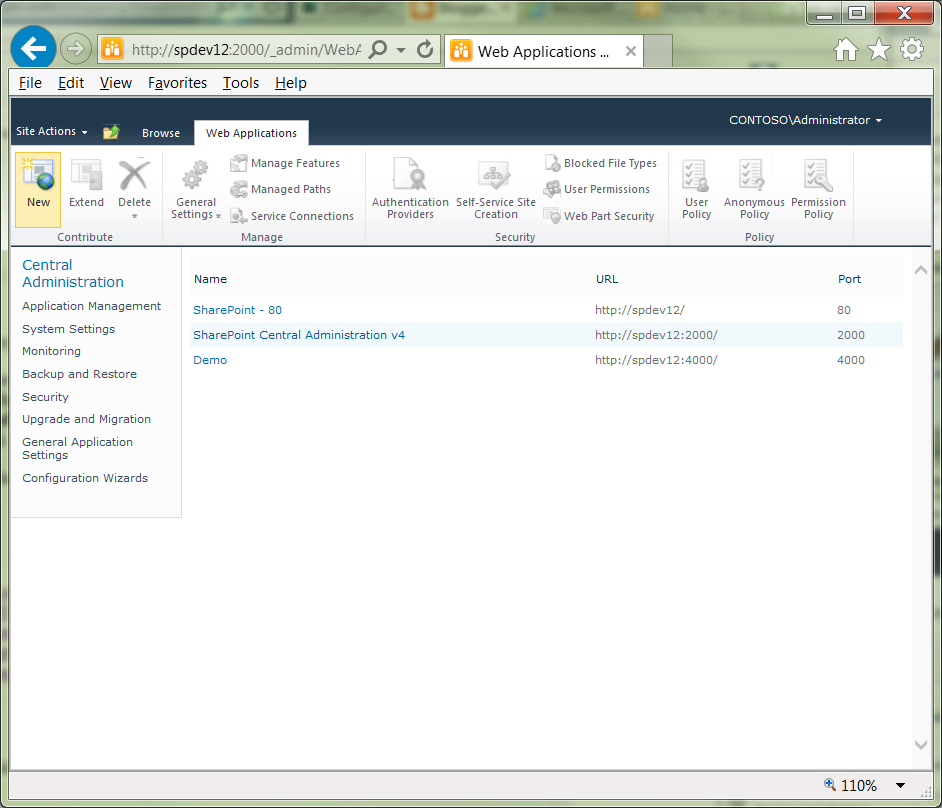This screenshot has width=942, height=808.
Task: Delete the selected web application
Action: [x=134, y=188]
